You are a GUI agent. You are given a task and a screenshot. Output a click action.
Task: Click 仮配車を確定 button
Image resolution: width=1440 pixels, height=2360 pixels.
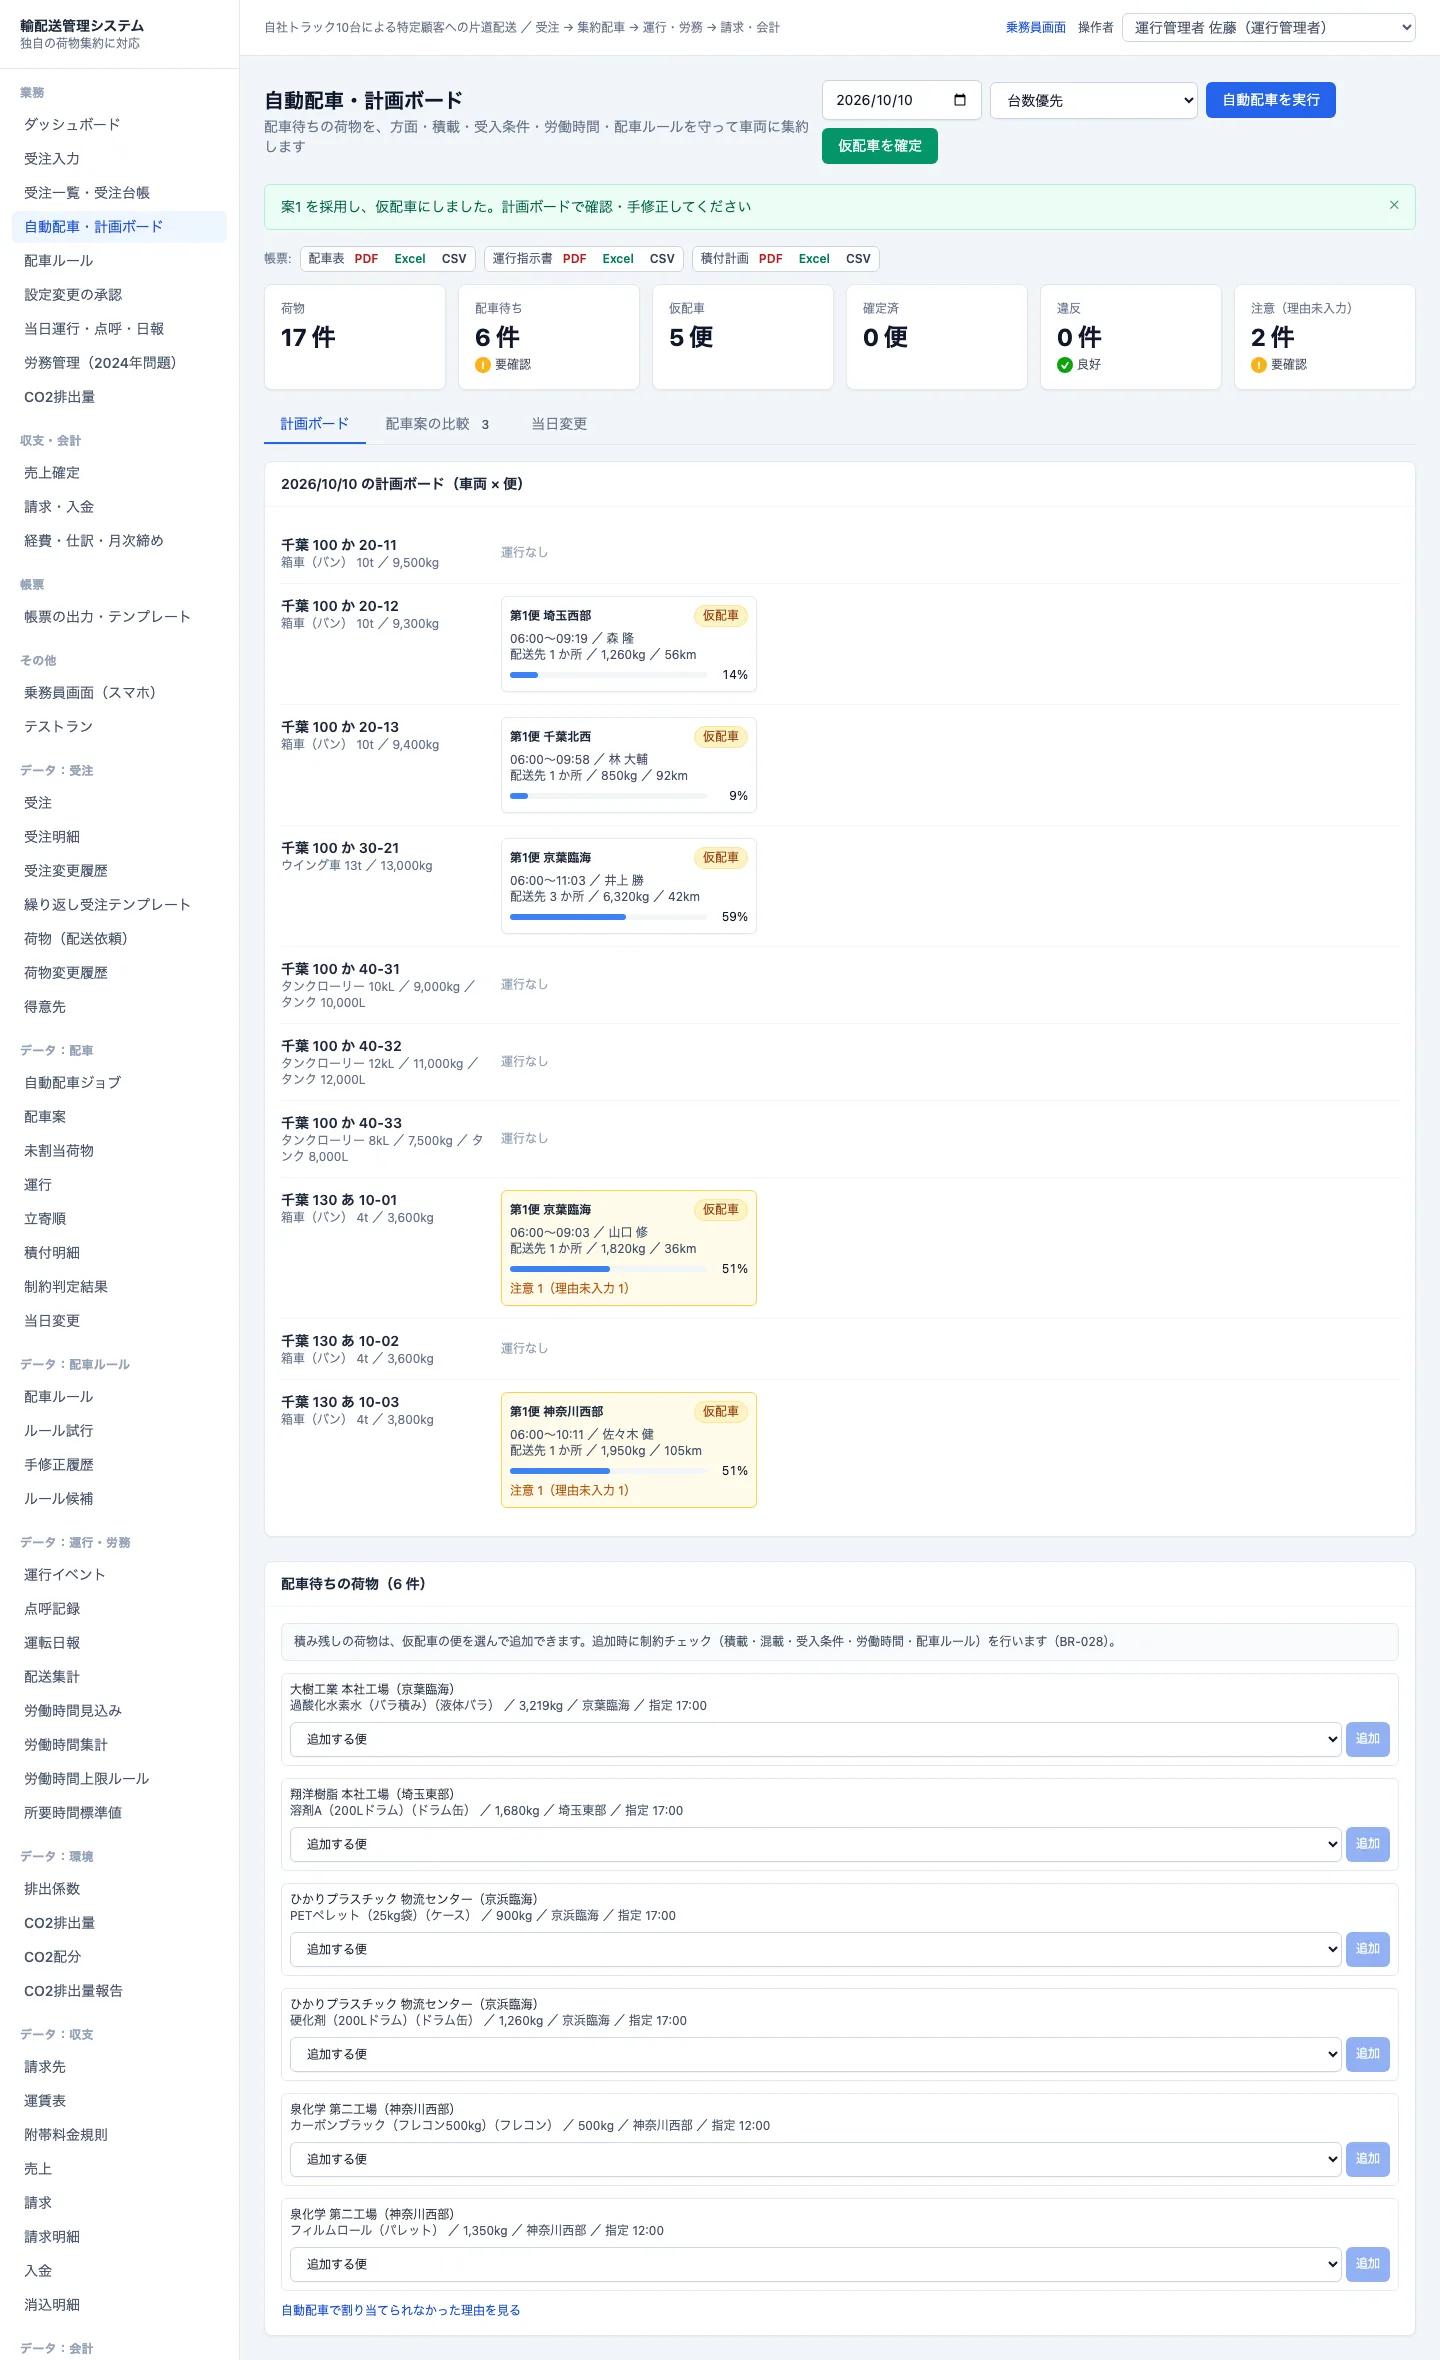coord(880,146)
